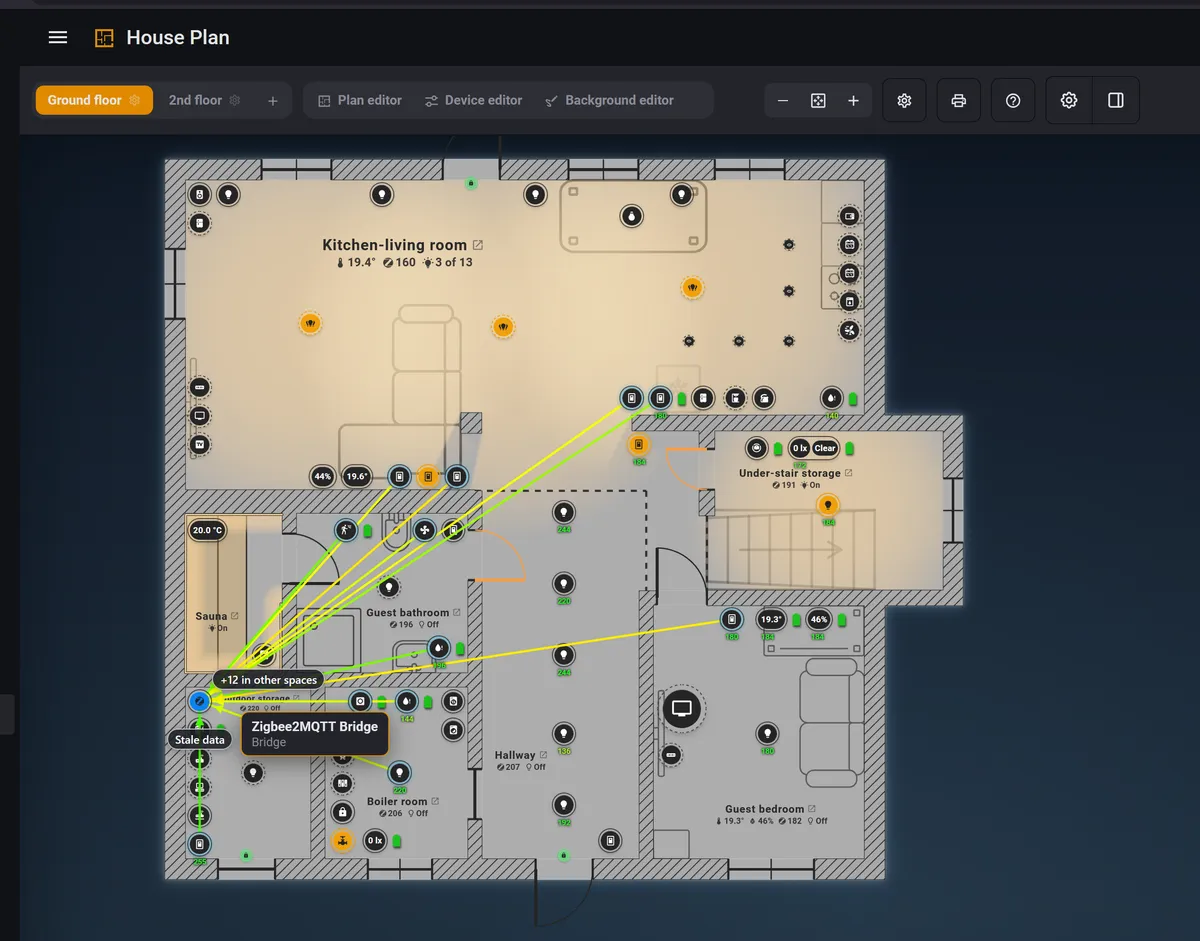Select the Guest bedroom TV device

pos(682,709)
